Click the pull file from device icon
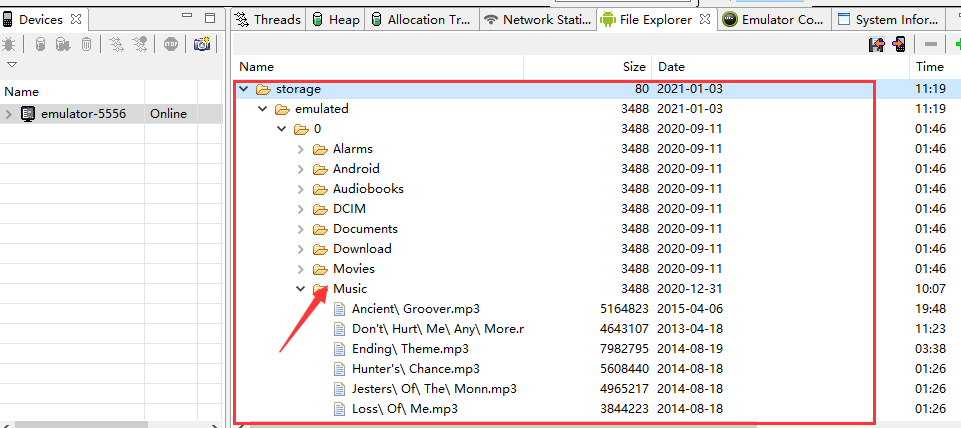961x428 pixels. (876, 44)
